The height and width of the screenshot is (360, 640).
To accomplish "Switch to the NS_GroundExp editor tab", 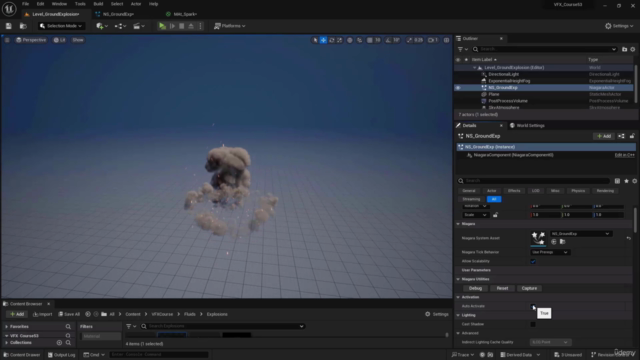I will pos(118,14).
